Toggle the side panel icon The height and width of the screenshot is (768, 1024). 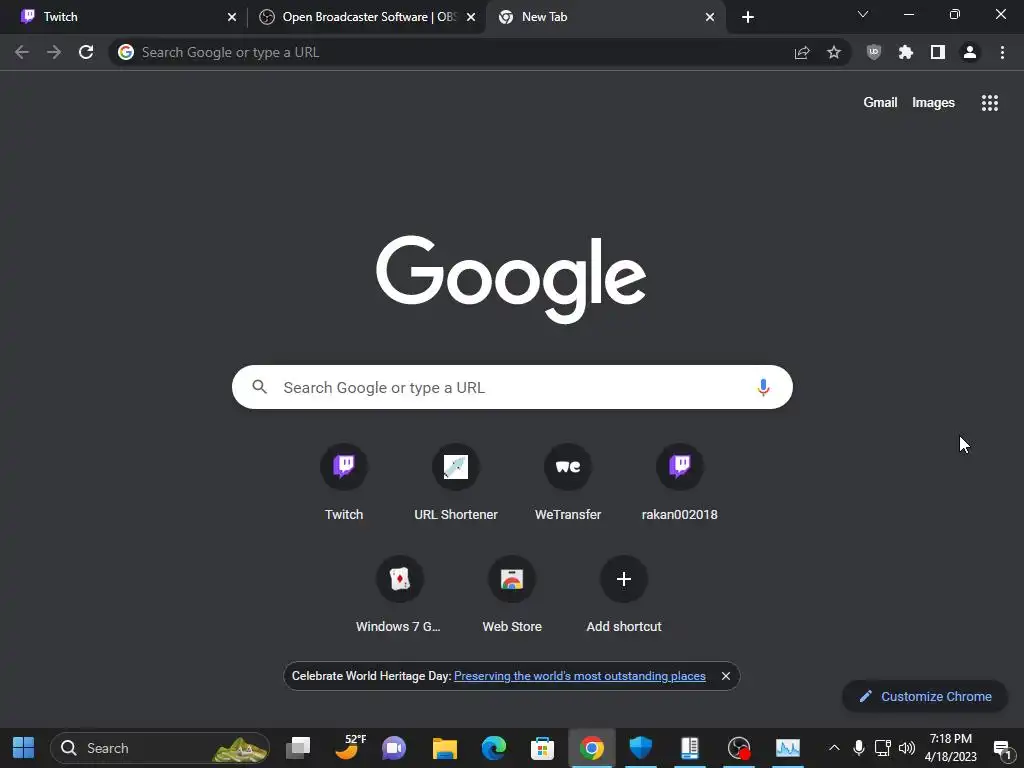(x=938, y=52)
